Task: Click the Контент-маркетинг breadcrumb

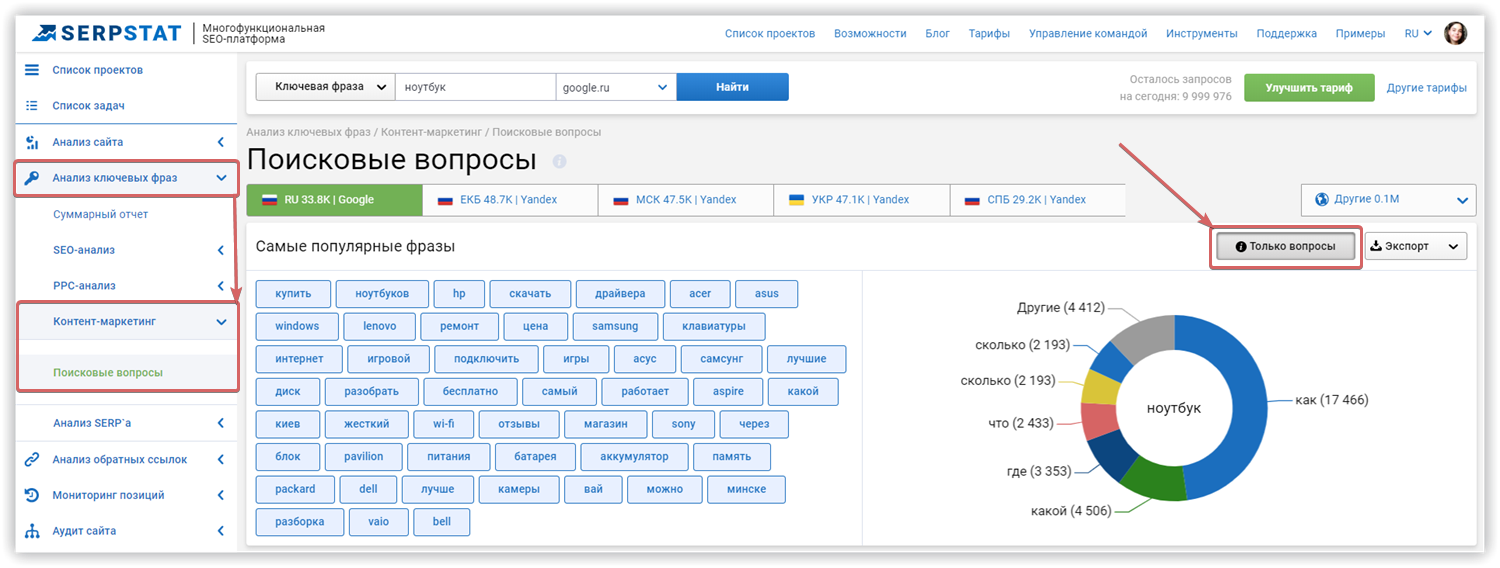Action: pyautogui.click(x=431, y=132)
